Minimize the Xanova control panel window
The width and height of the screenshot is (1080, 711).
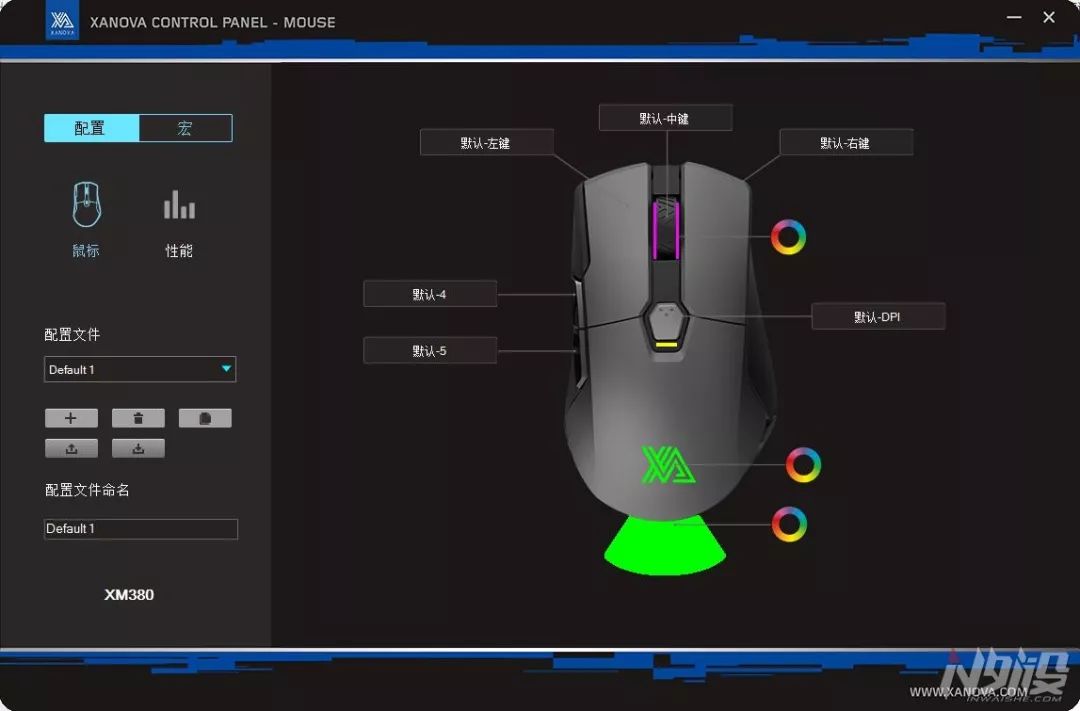pos(1014,17)
